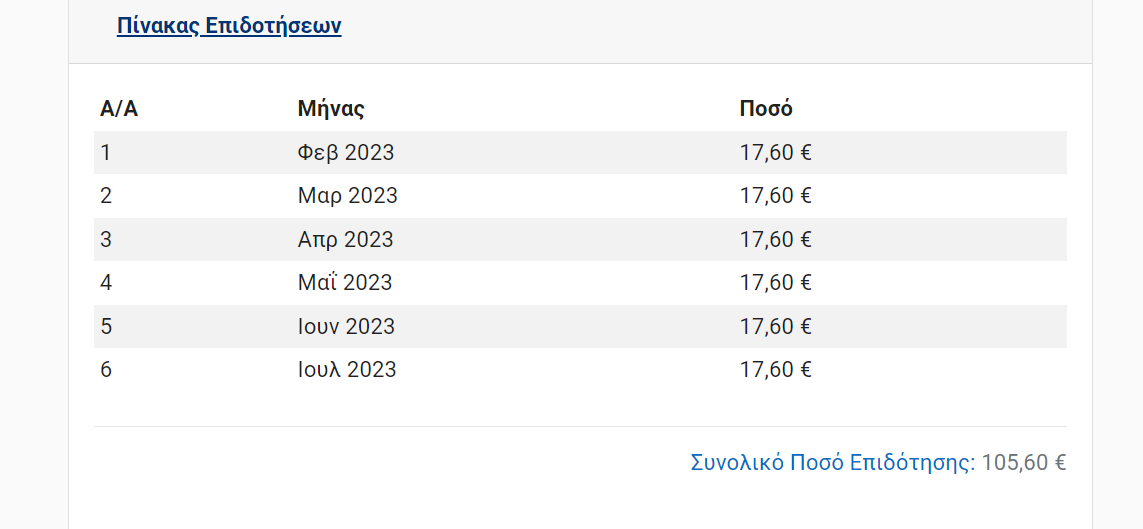
Task: Select the Μαϊ 2023 month cell
Action: click(345, 283)
